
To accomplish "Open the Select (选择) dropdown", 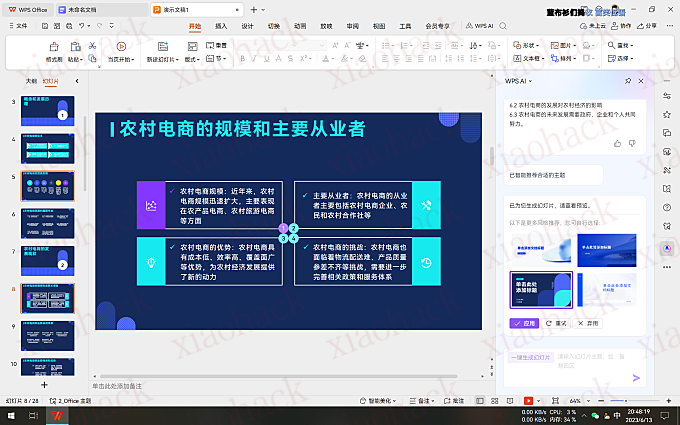I will point(620,58).
